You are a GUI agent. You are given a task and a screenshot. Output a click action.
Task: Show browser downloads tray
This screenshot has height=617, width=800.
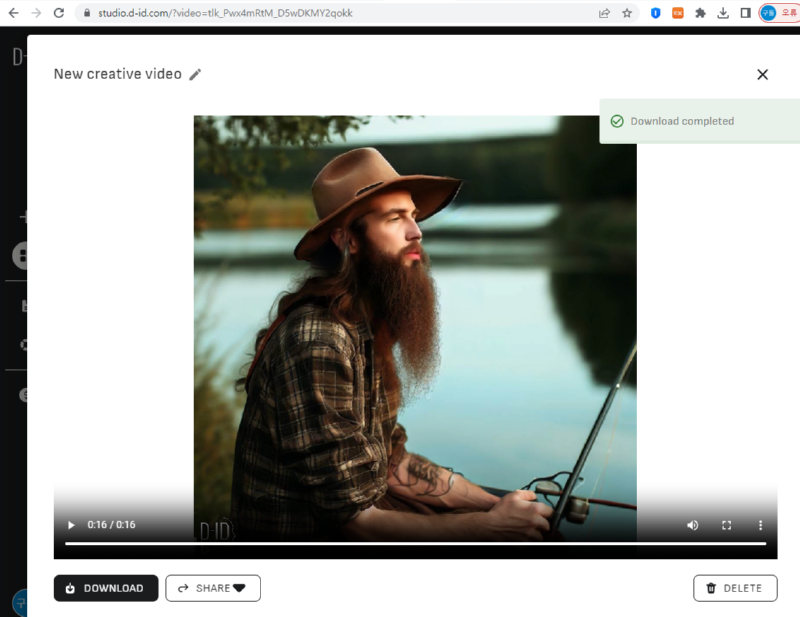(723, 13)
